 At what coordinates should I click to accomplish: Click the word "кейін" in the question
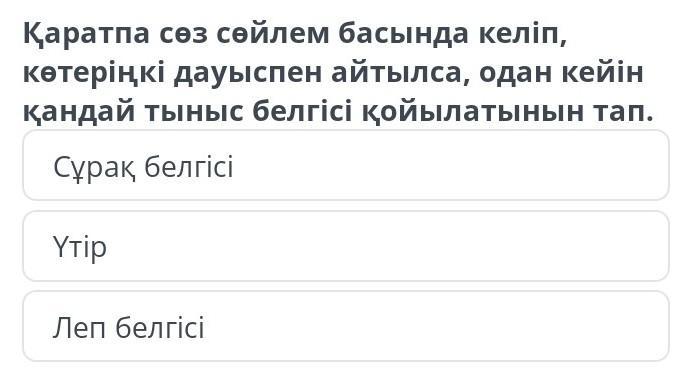click(x=602, y=73)
